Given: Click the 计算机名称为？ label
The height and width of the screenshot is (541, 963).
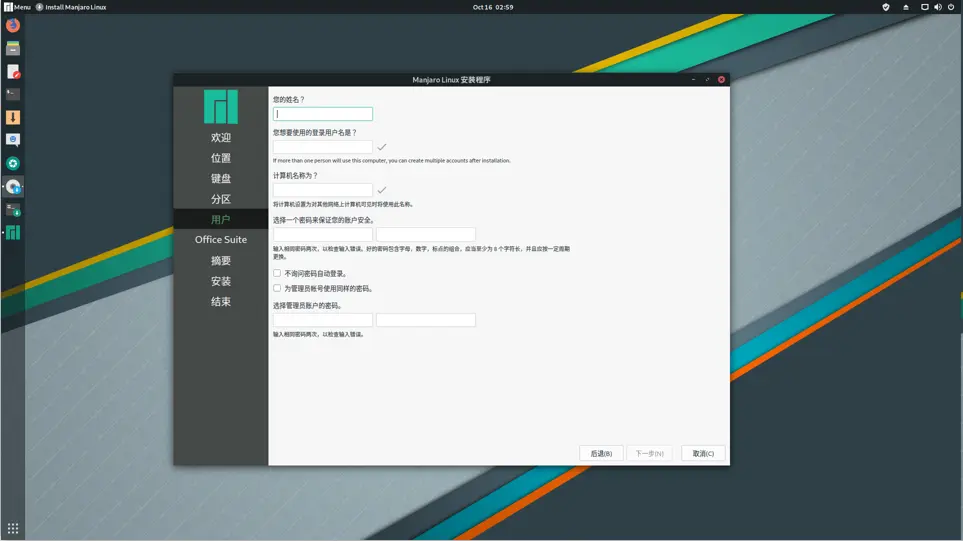Looking at the screenshot, I should pos(295,176).
